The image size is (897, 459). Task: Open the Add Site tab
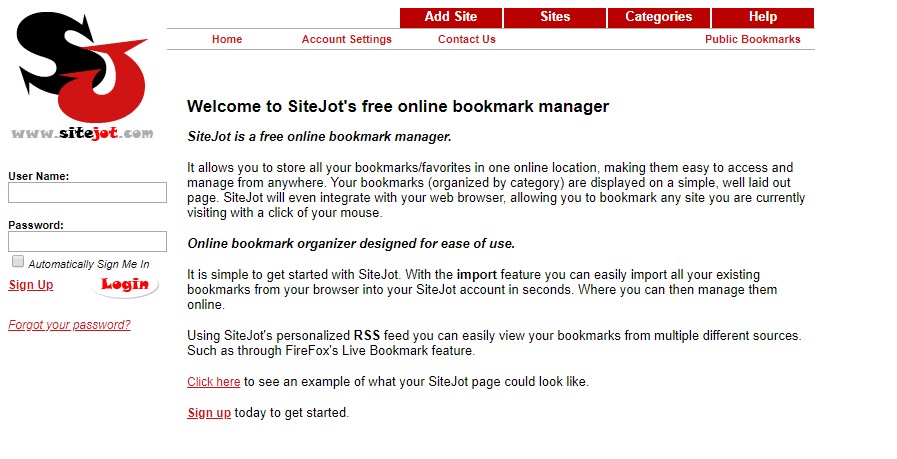pos(451,17)
